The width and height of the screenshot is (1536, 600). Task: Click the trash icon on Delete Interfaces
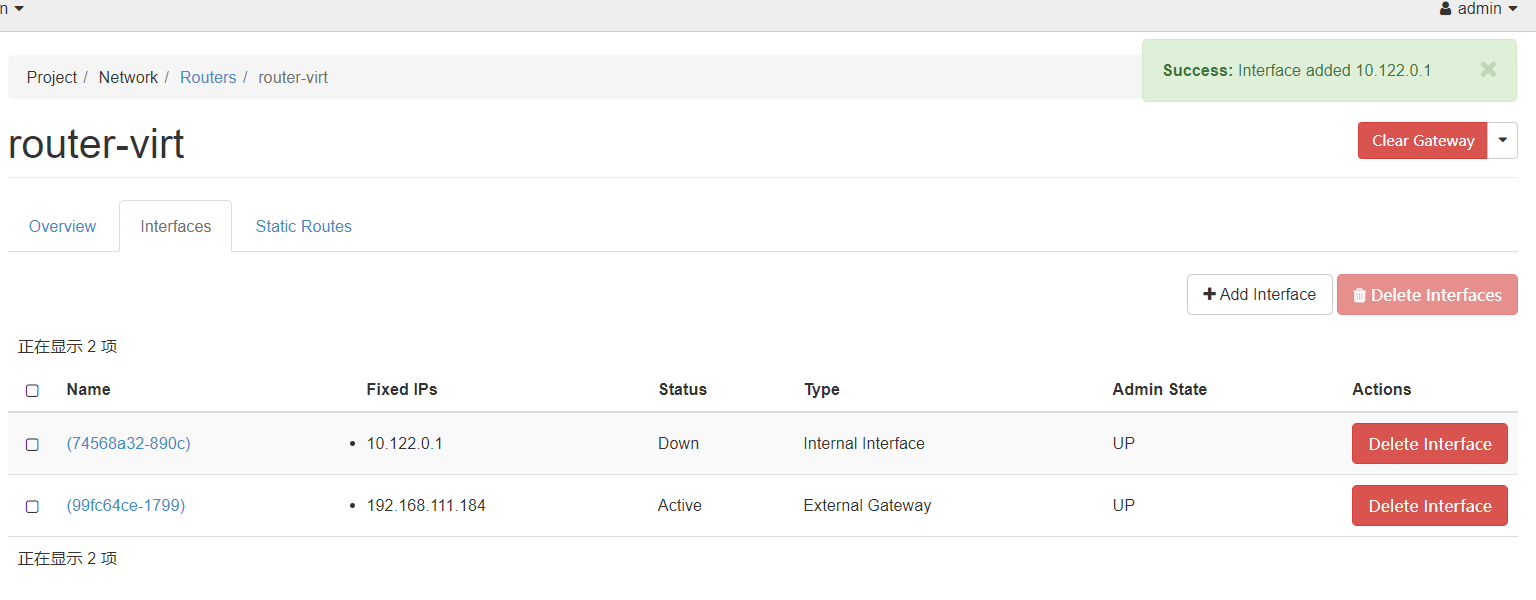pyautogui.click(x=1359, y=295)
